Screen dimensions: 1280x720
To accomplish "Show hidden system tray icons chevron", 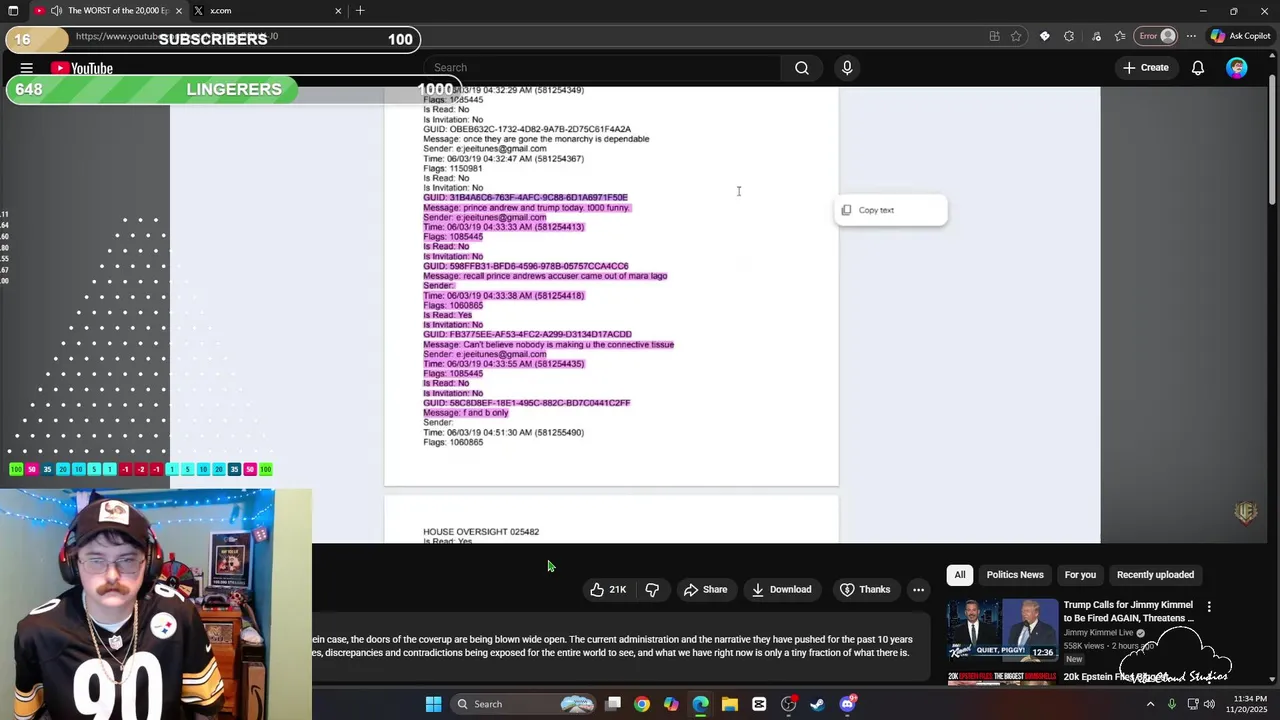I will [x=1150, y=704].
